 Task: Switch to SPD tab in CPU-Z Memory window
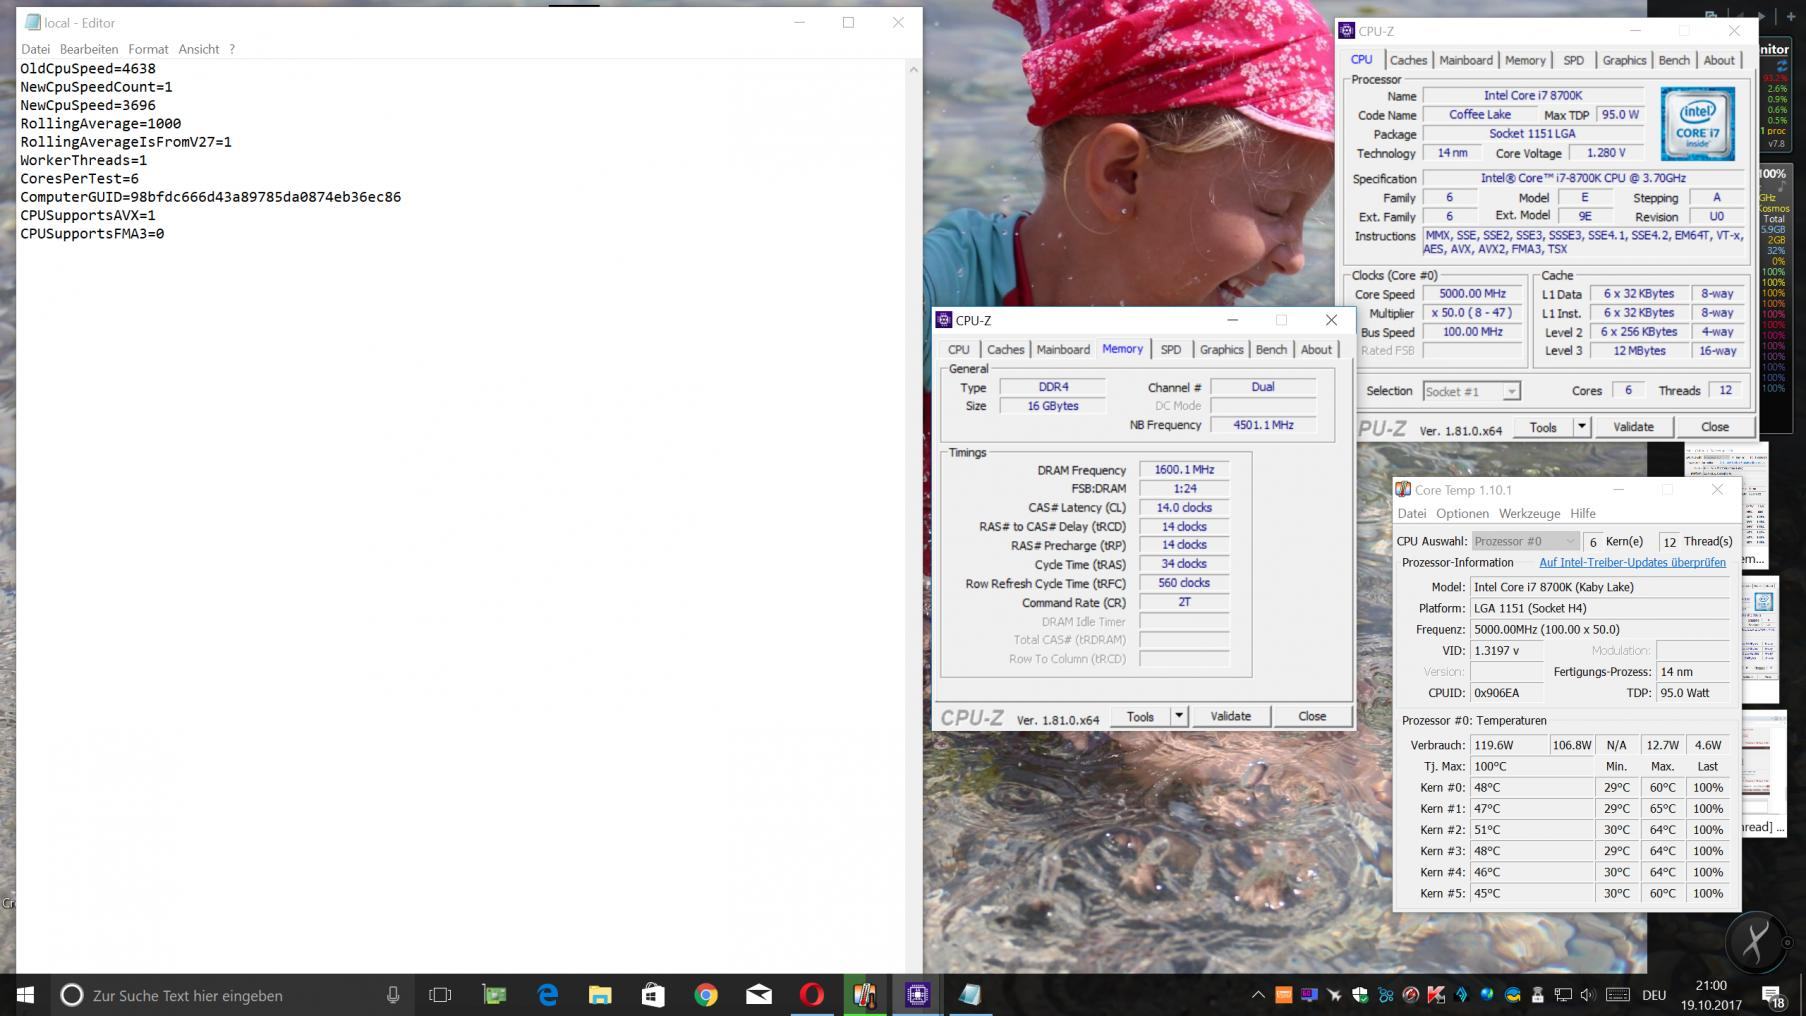coord(1171,349)
